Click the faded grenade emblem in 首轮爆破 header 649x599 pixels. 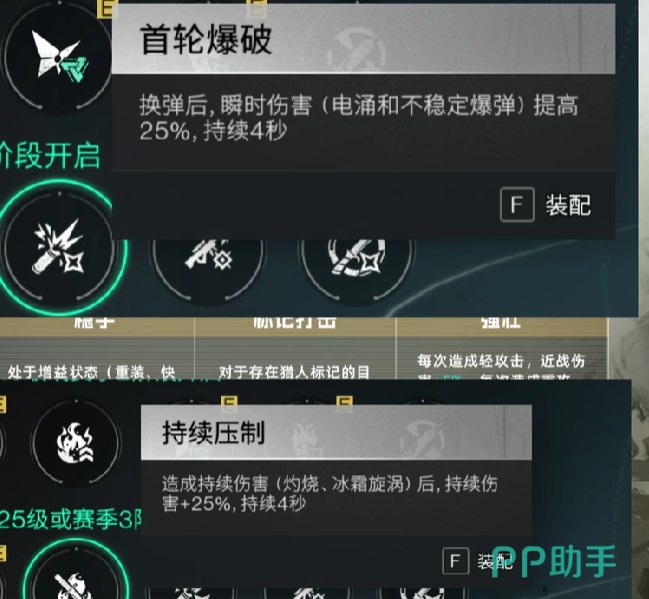(356, 48)
